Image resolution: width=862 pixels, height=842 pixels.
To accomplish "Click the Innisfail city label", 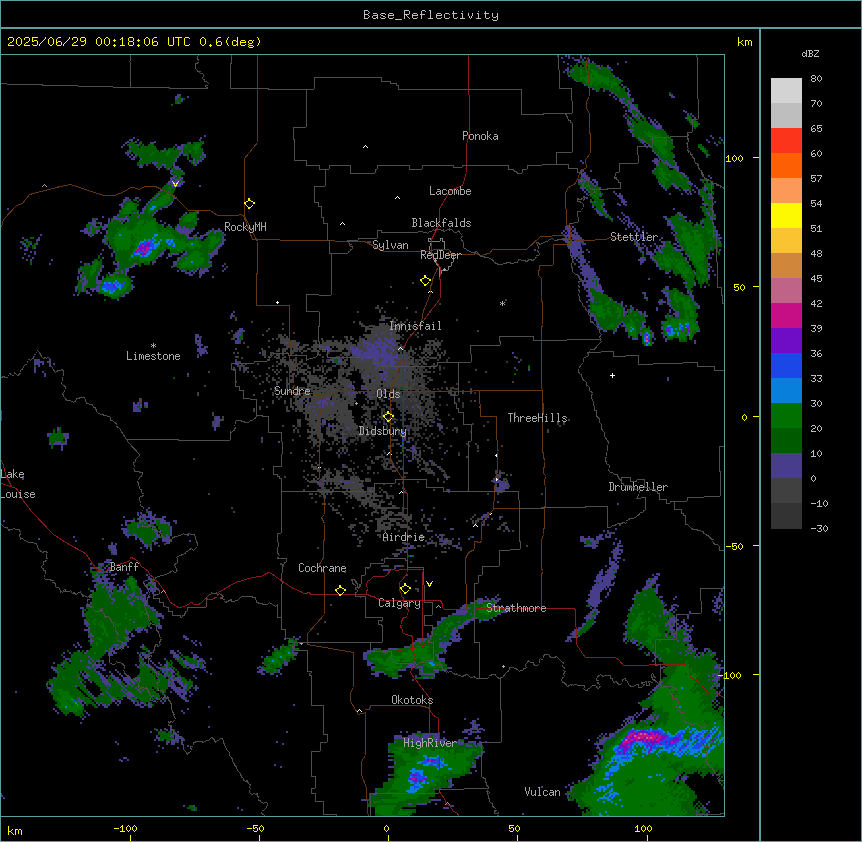I will coord(415,326).
